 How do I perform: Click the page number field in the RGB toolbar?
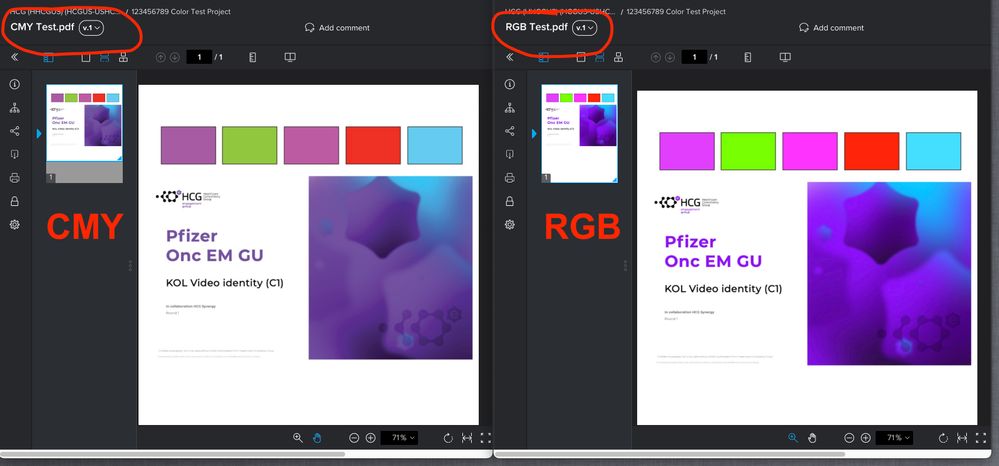coord(693,57)
